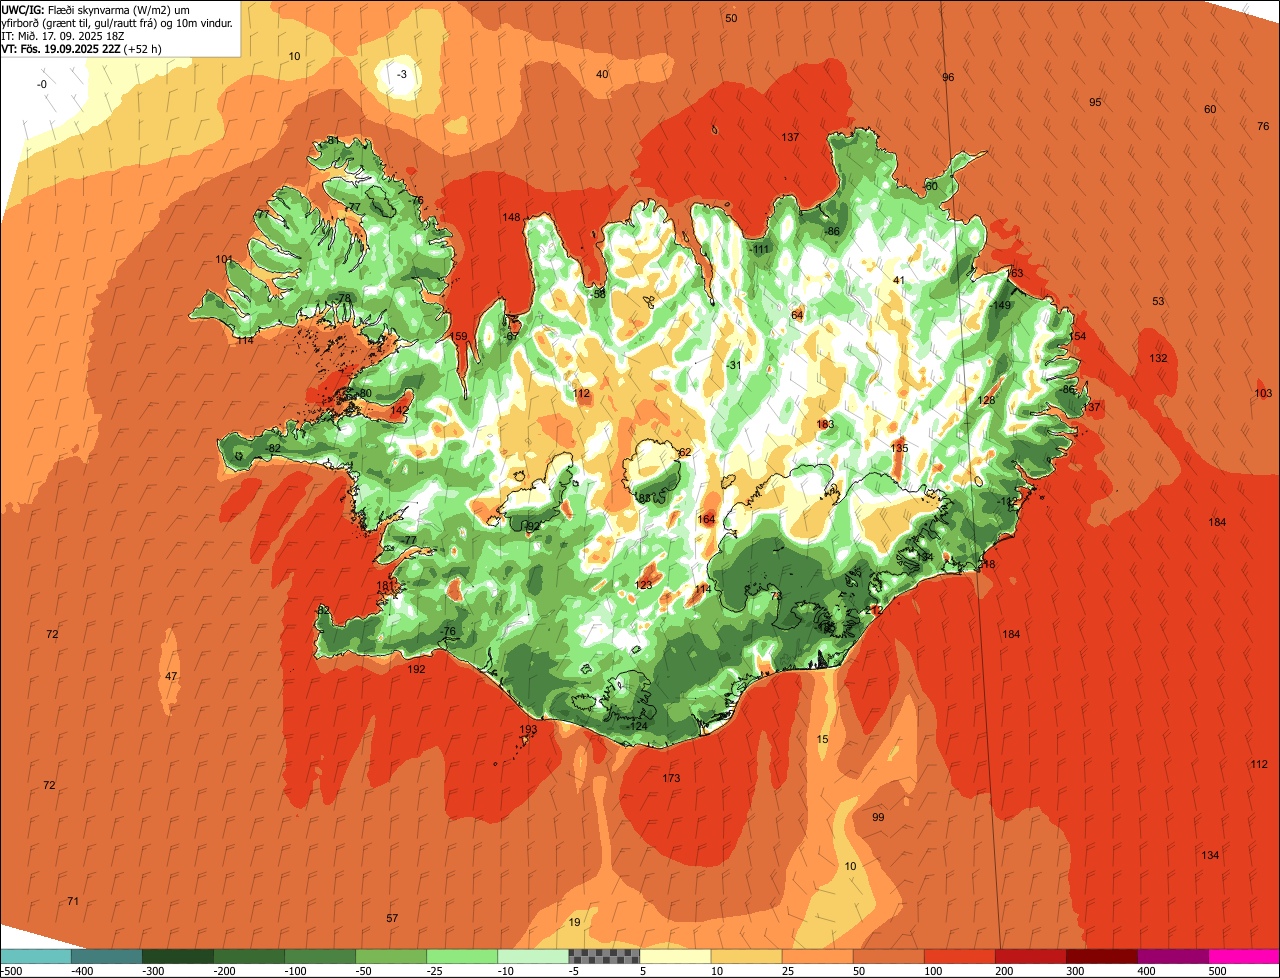Click the map value -3
Image resolution: width=1280 pixels, height=978 pixels.
[402, 74]
